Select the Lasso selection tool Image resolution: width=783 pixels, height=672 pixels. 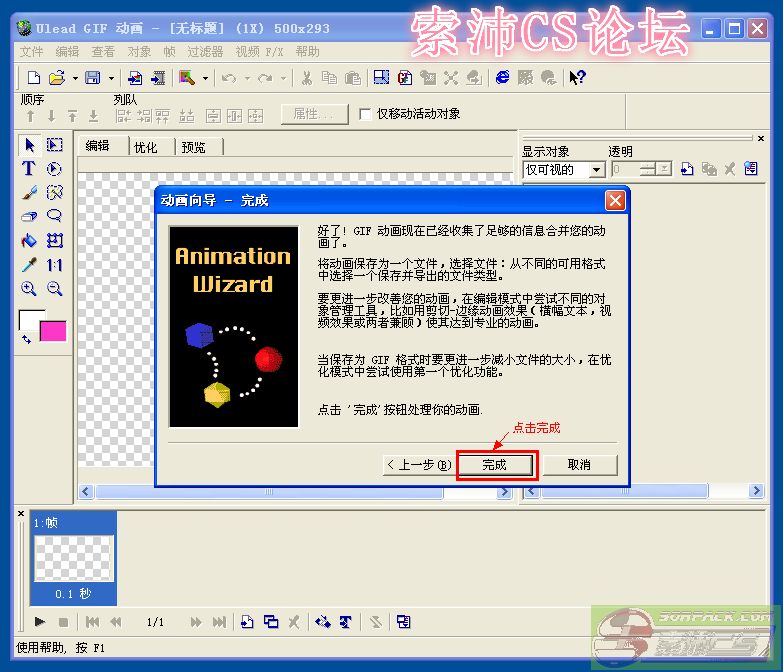[x=54, y=216]
